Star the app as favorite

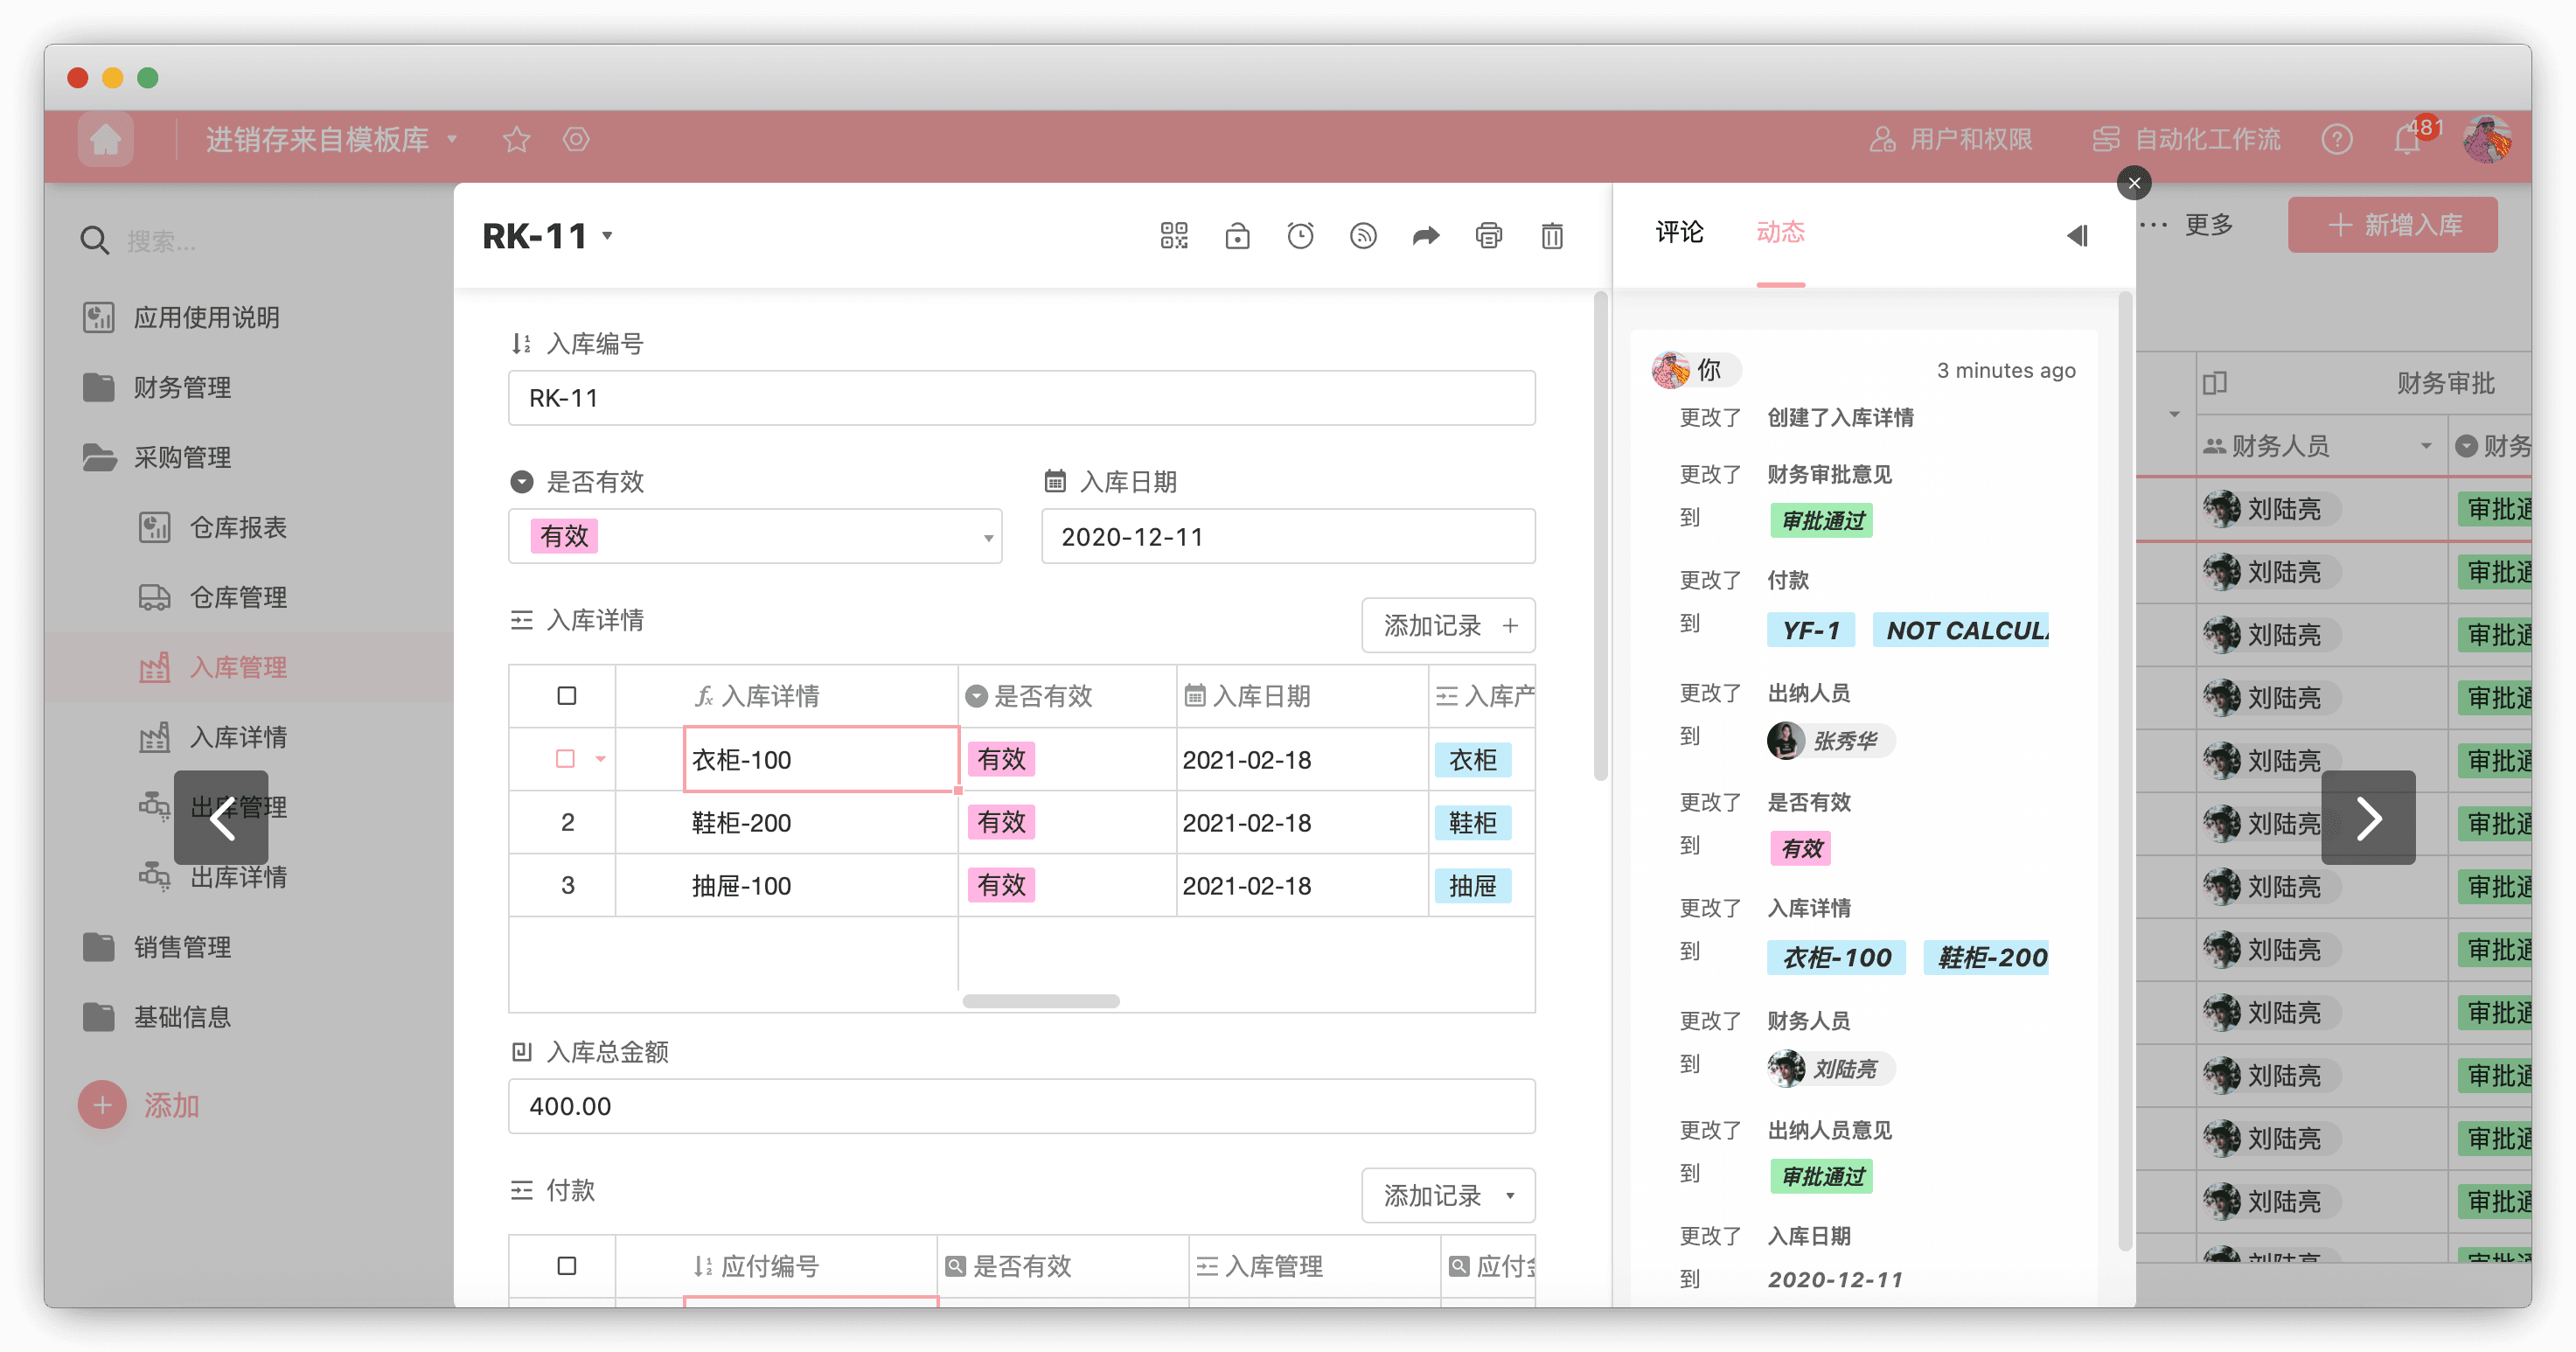pos(516,139)
